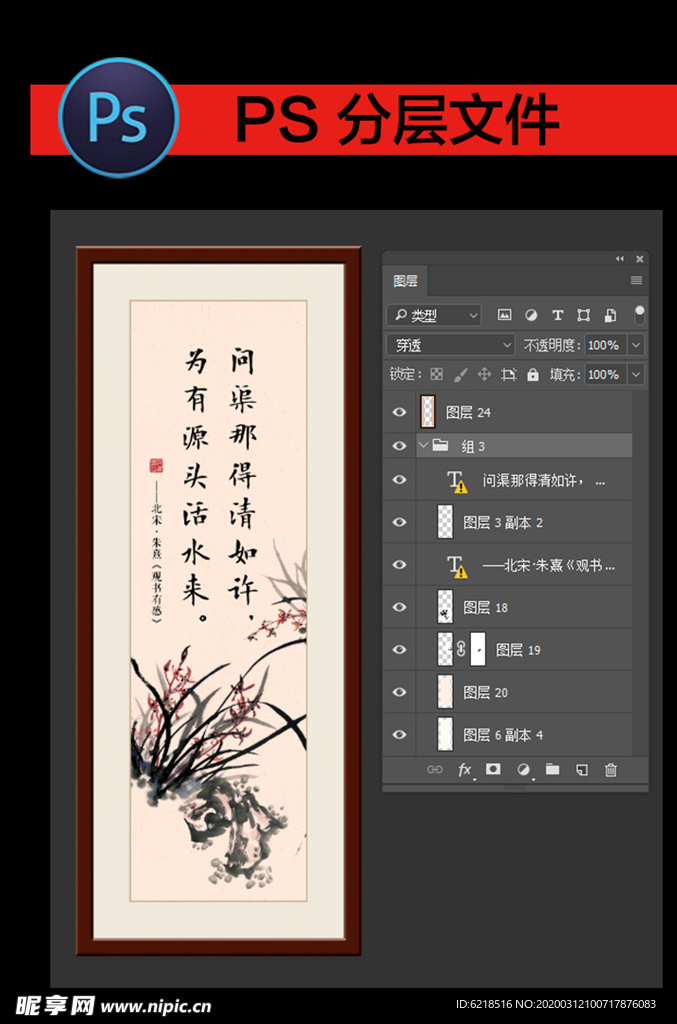The height and width of the screenshot is (1024, 677).
Task: Create a new layer
Action: (x=582, y=770)
